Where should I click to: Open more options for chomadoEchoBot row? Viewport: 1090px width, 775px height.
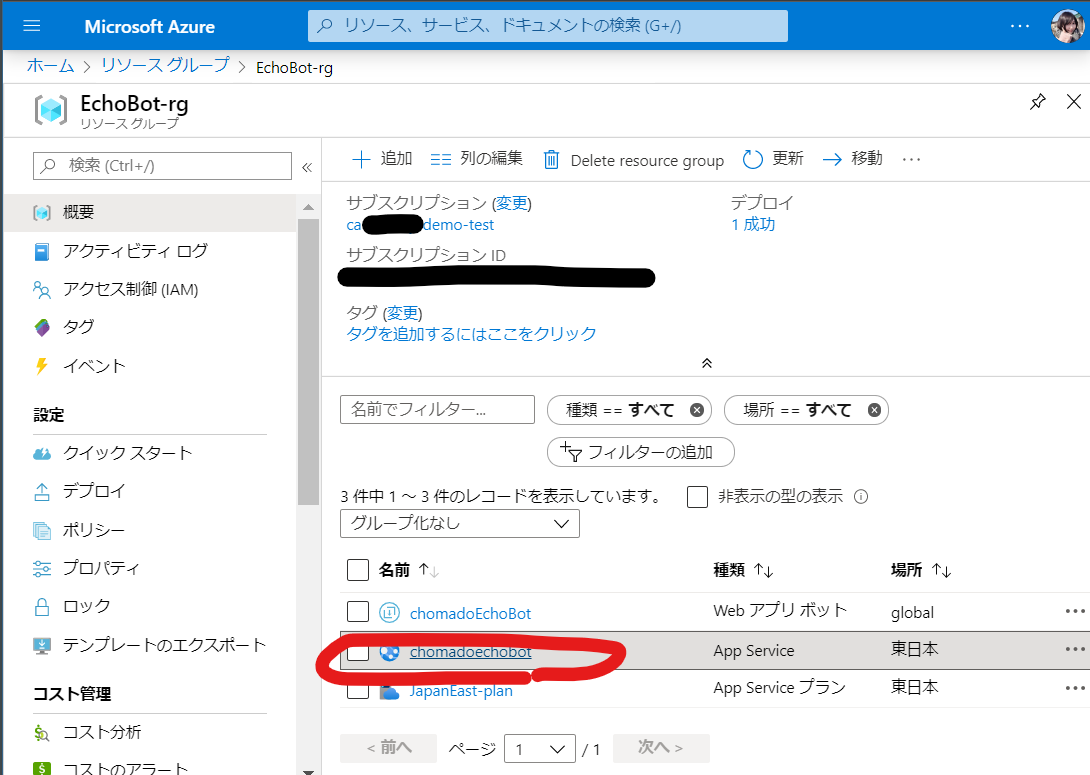tap(1075, 611)
